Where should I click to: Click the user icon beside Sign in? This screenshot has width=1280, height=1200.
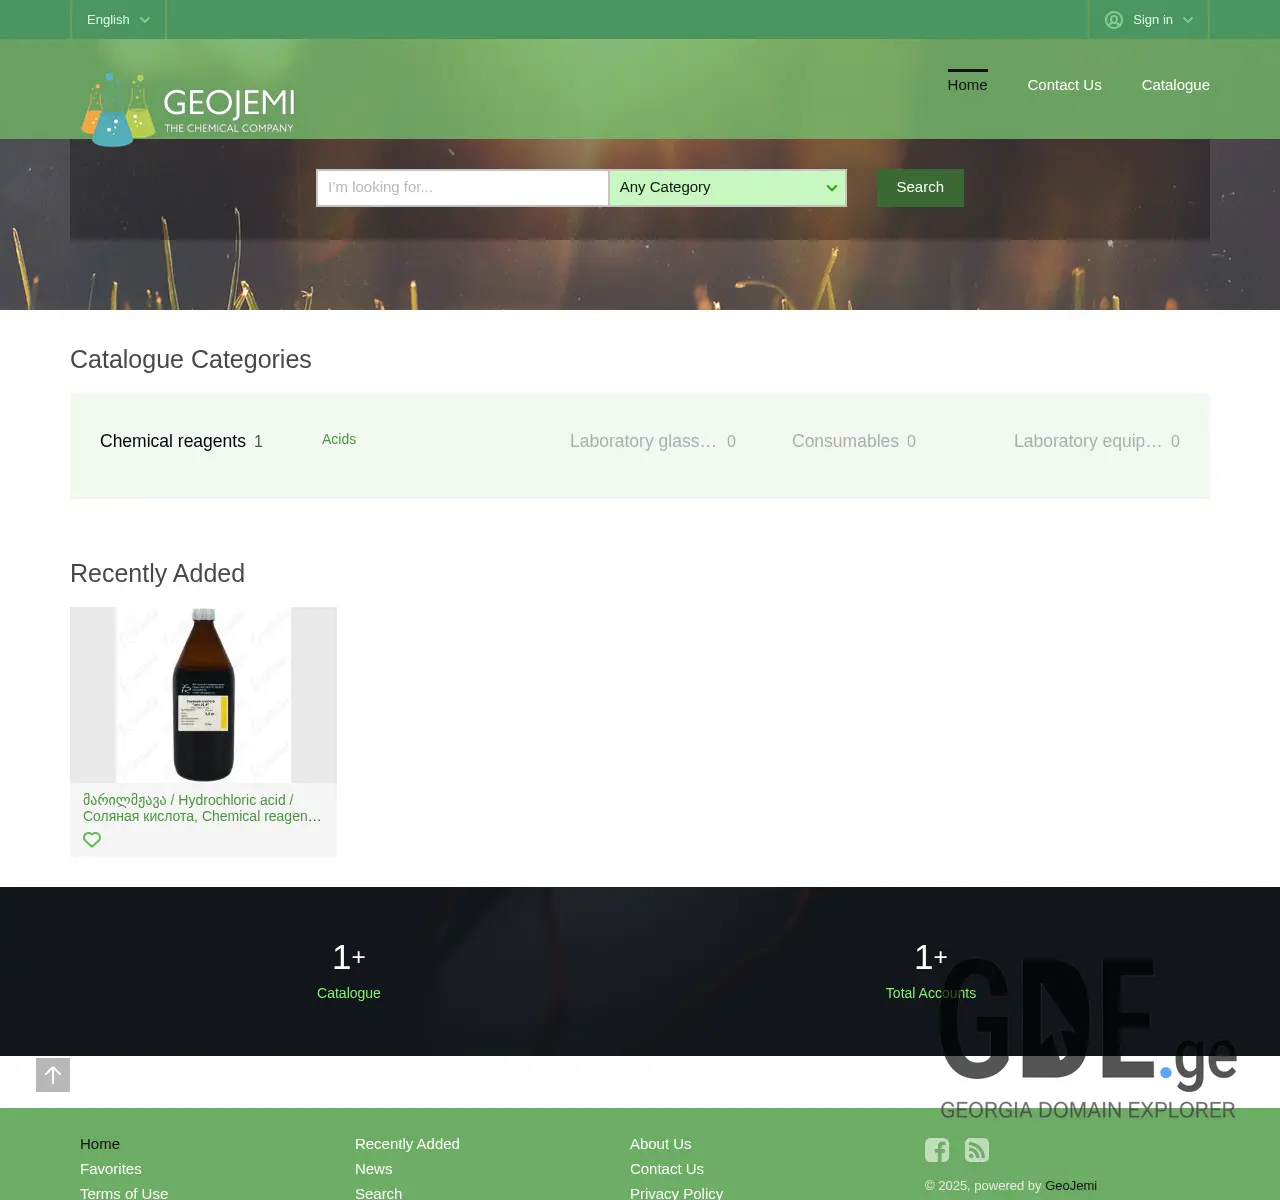pyautogui.click(x=1113, y=19)
